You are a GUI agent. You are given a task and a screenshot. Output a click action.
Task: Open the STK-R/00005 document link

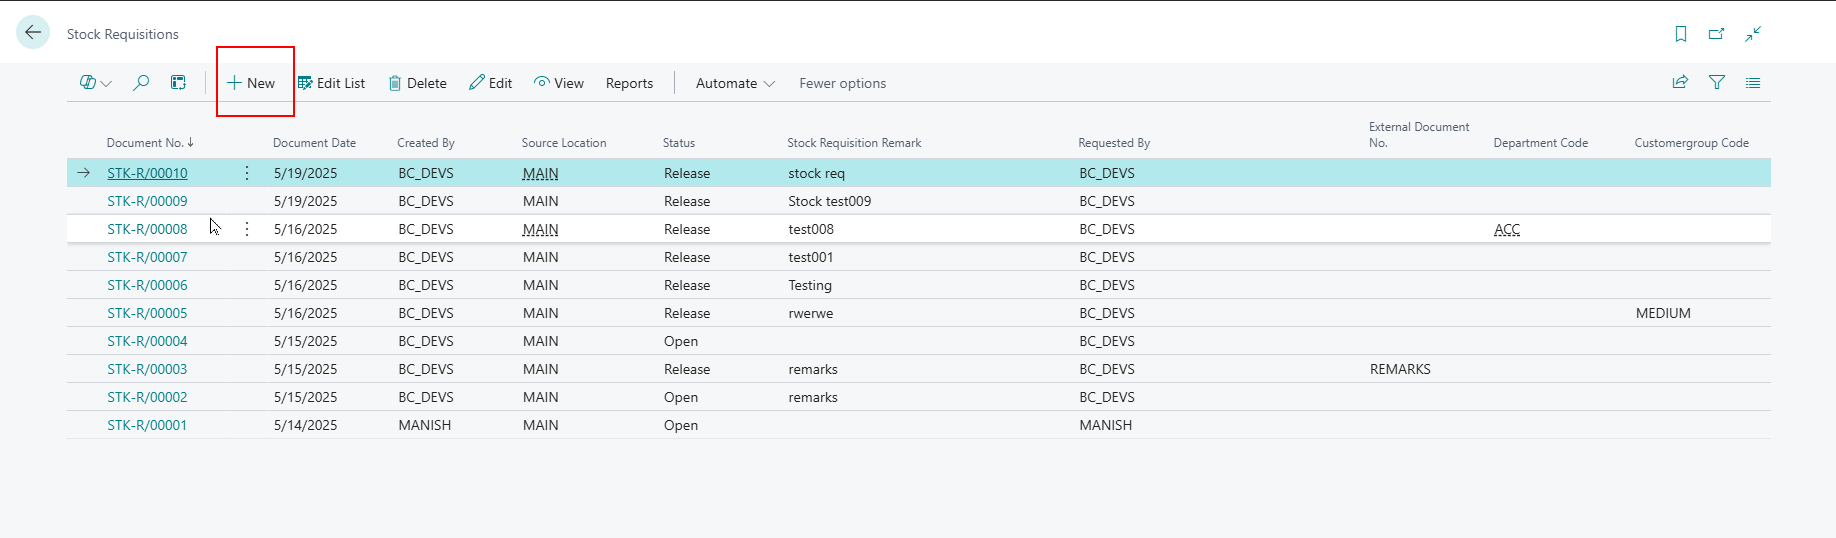(147, 313)
